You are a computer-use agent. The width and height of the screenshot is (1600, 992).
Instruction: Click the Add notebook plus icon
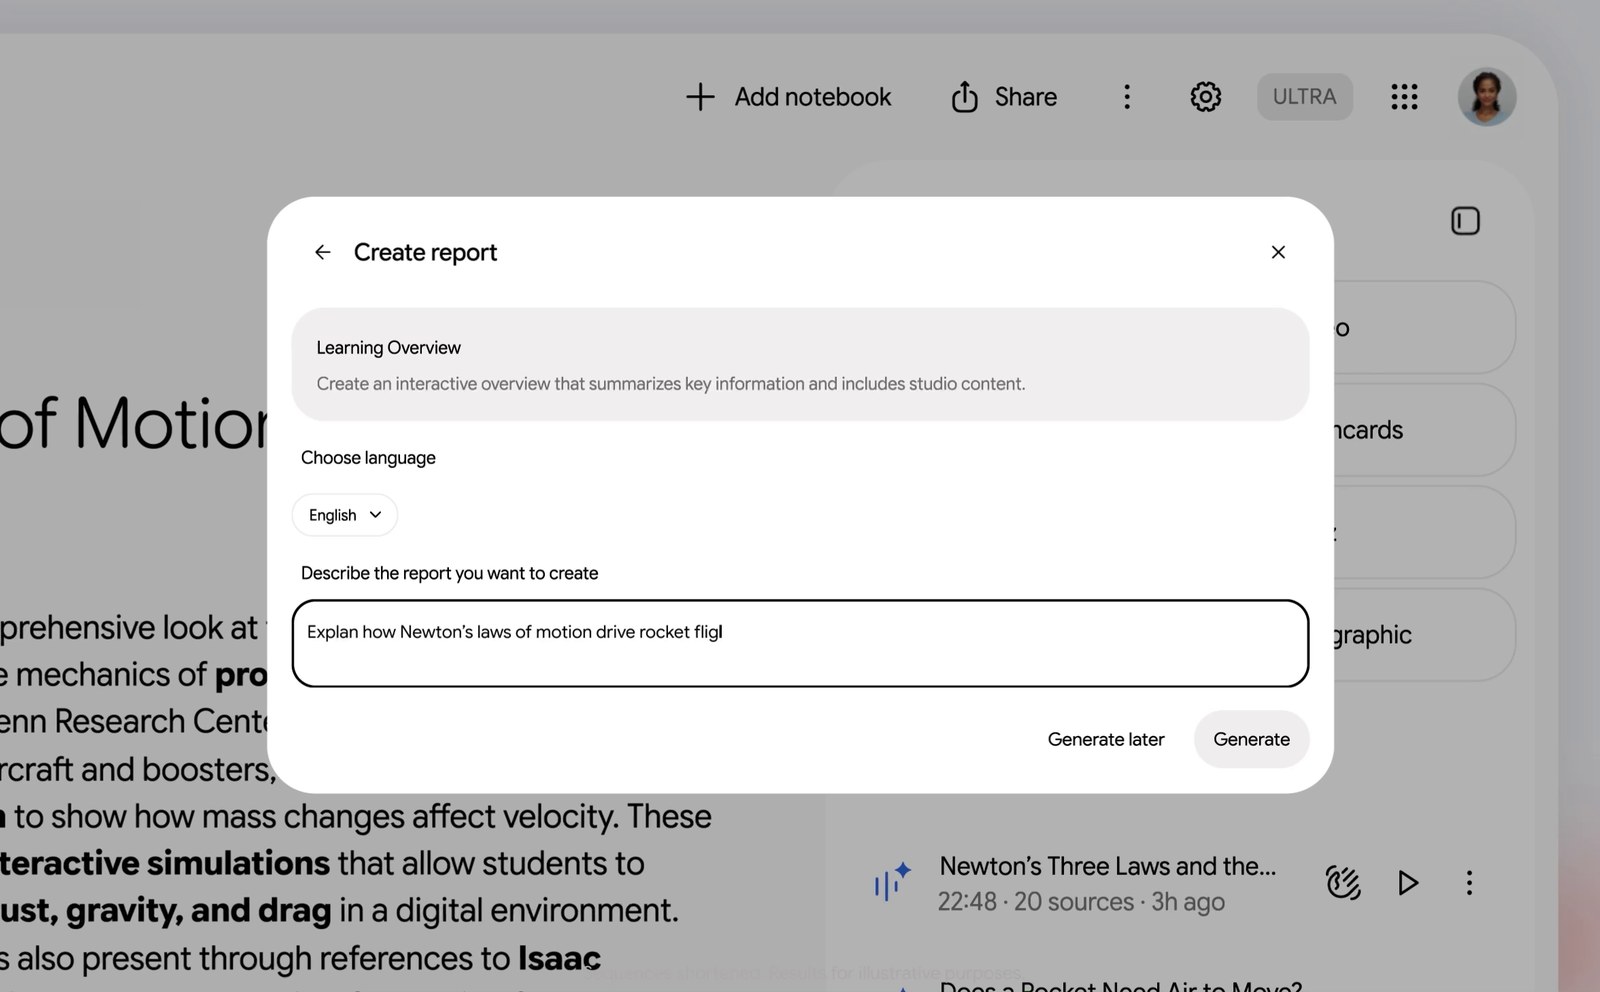pos(700,97)
